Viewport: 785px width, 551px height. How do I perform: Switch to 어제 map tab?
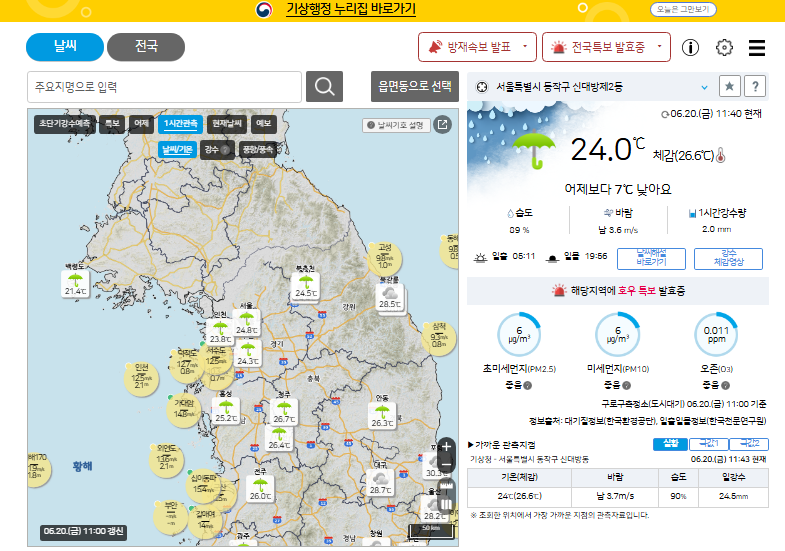(x=141, y=124)
